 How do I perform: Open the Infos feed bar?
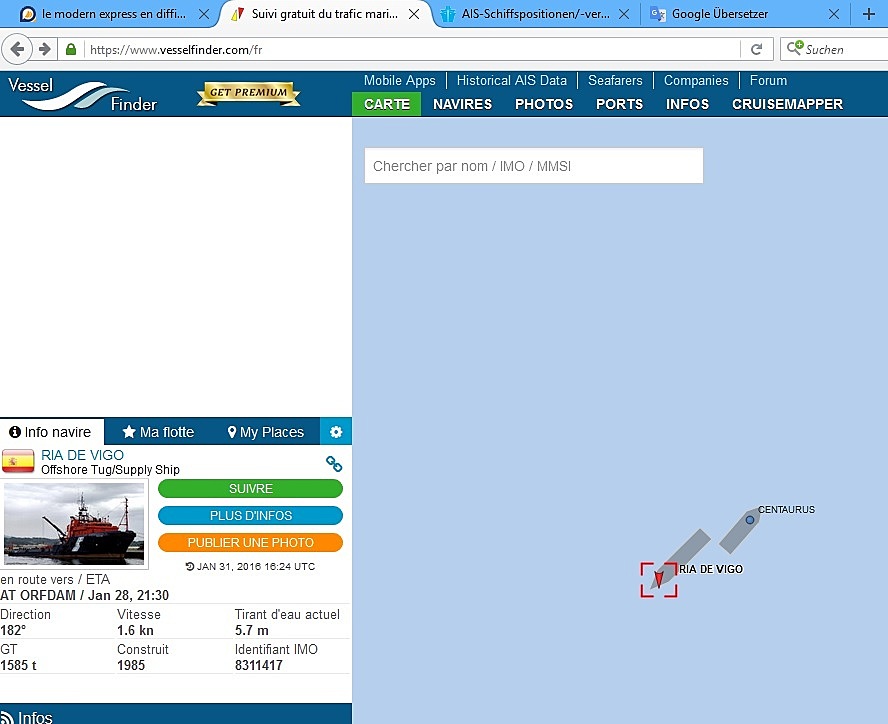click(176, 714)
